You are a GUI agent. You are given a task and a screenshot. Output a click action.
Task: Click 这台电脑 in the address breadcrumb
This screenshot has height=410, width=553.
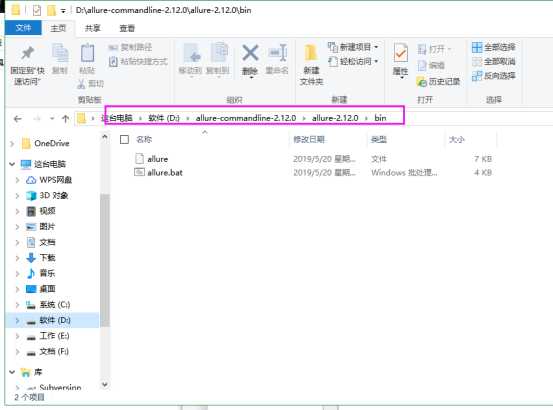point(117,118)
